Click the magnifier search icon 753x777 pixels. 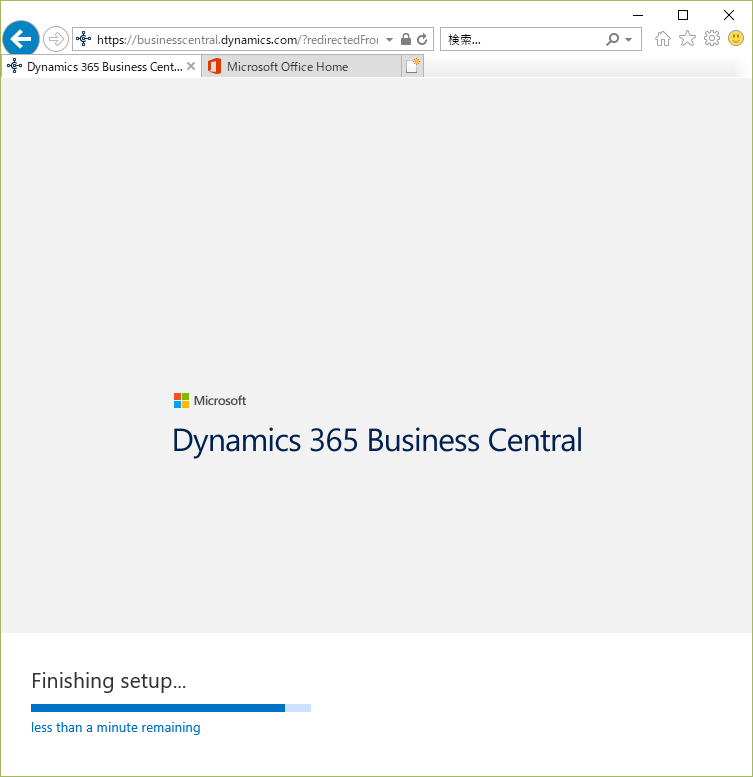(613, 39)
